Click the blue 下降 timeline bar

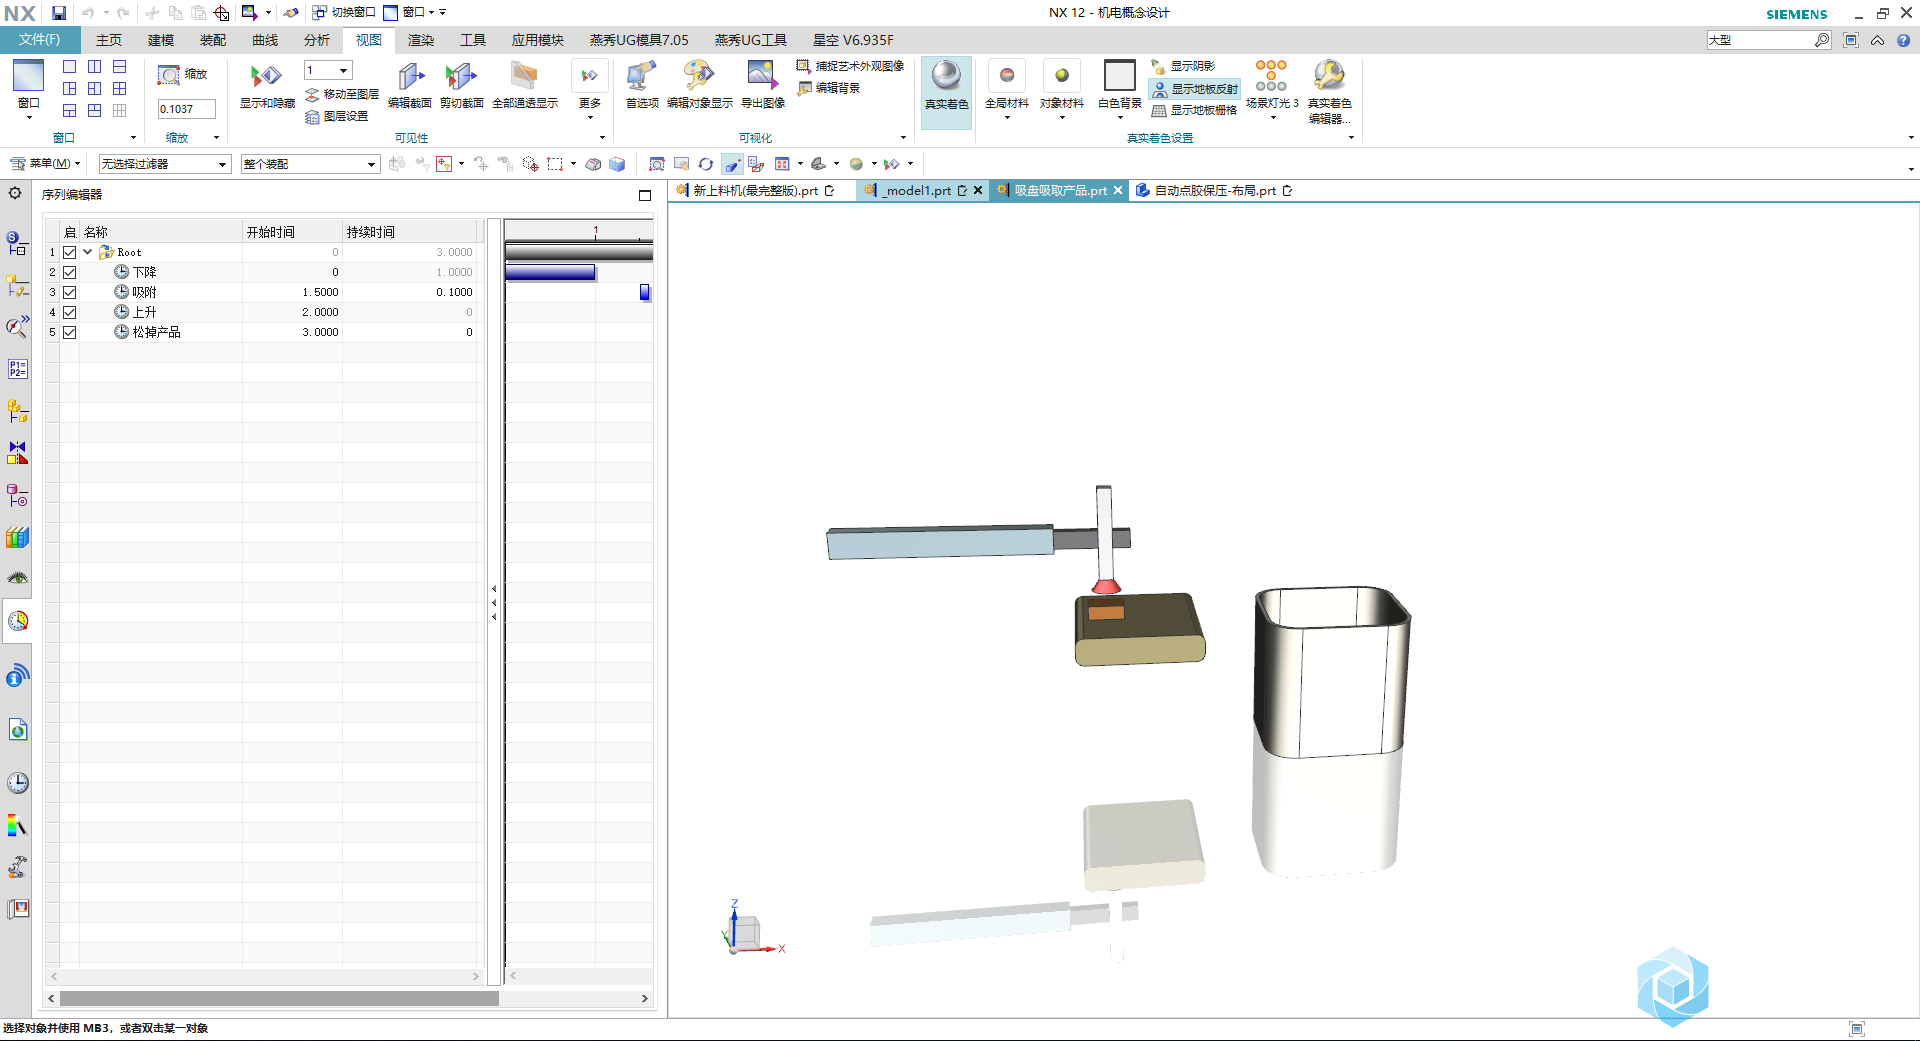click(550, 272)
